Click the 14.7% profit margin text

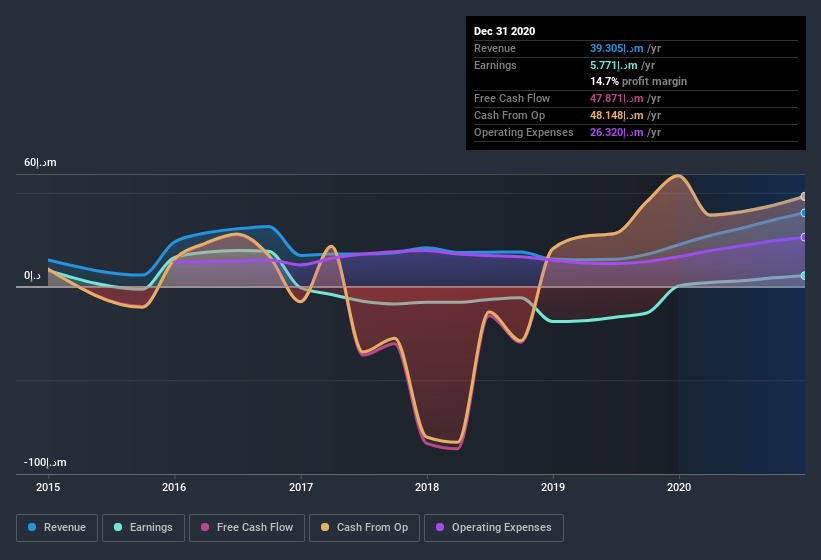638,82
